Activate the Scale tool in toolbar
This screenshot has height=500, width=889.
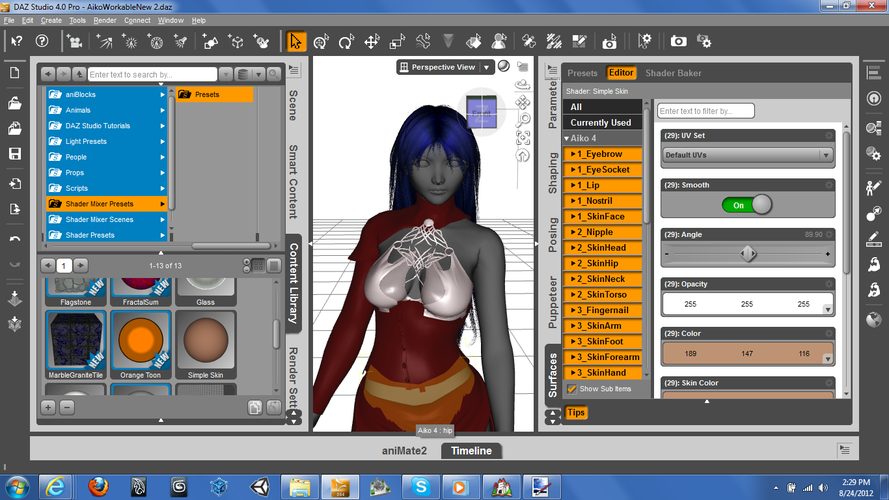click(397, 41)
